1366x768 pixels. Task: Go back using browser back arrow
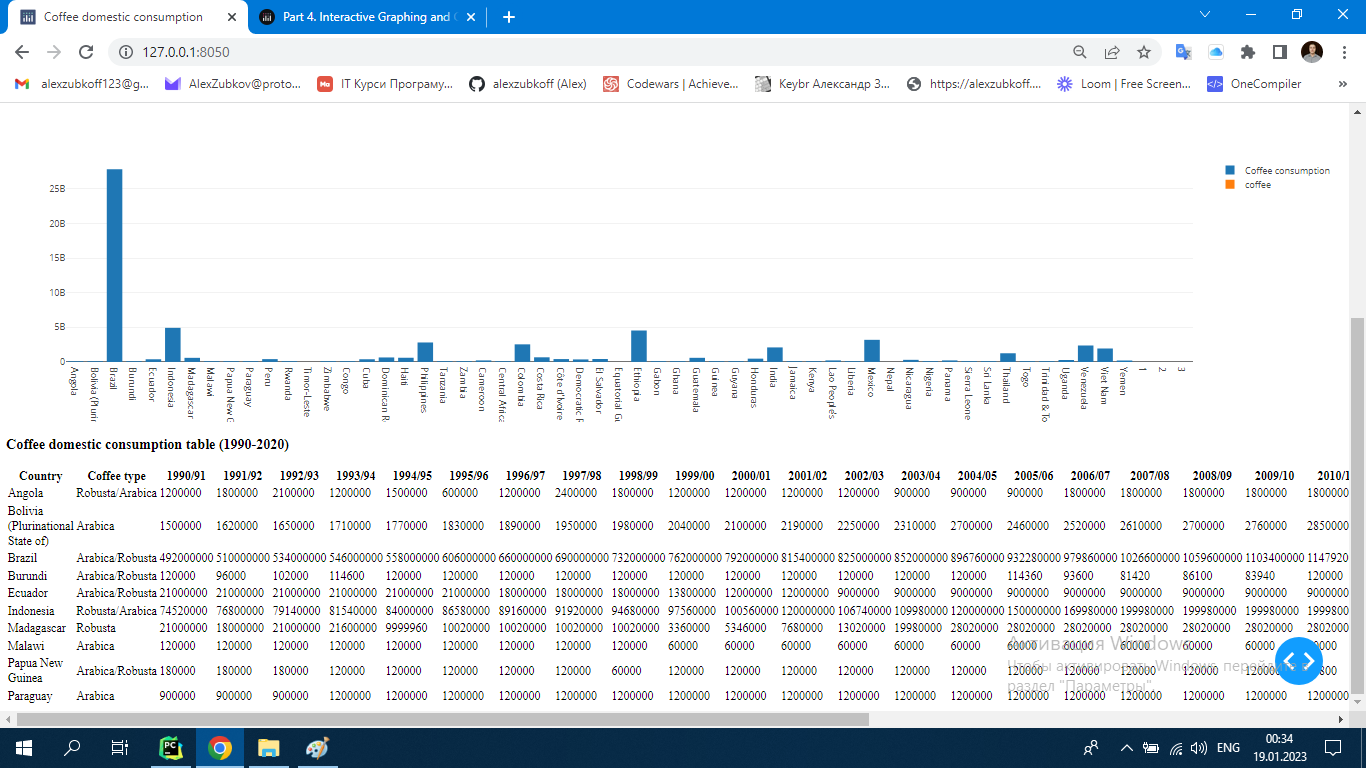point(22,52)
